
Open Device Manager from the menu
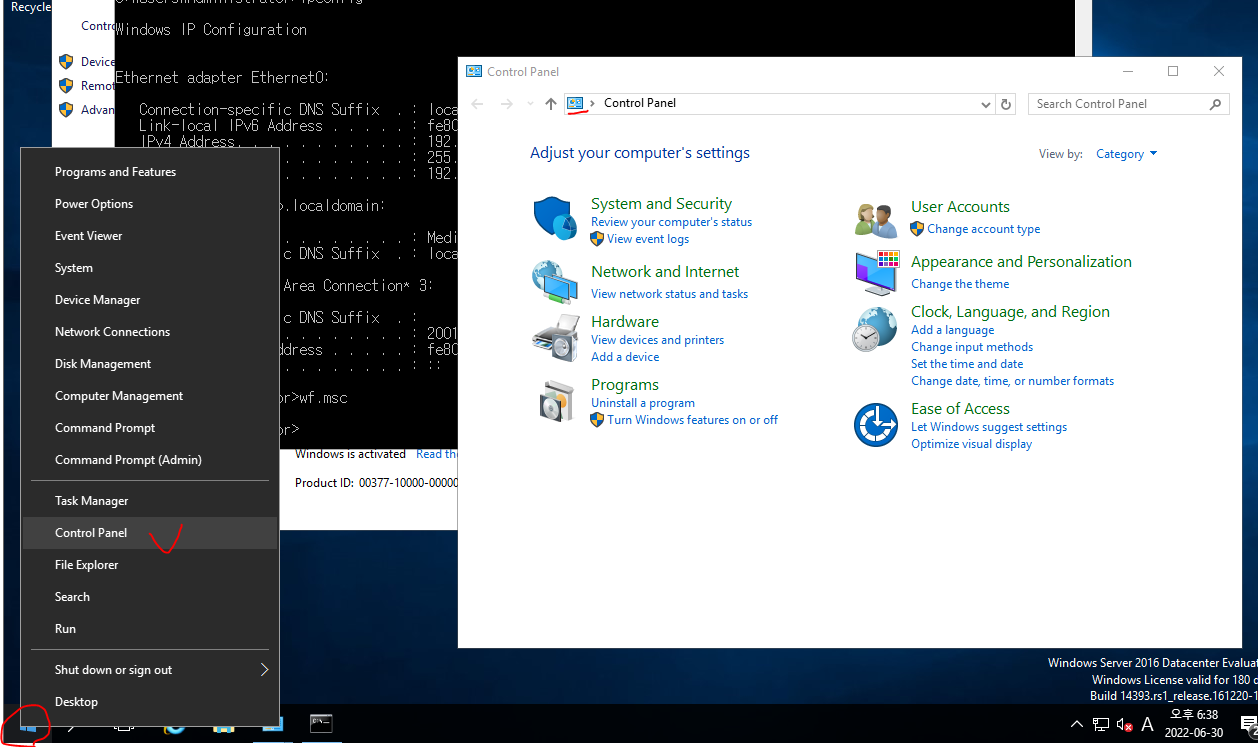click(x=150, y=300)
